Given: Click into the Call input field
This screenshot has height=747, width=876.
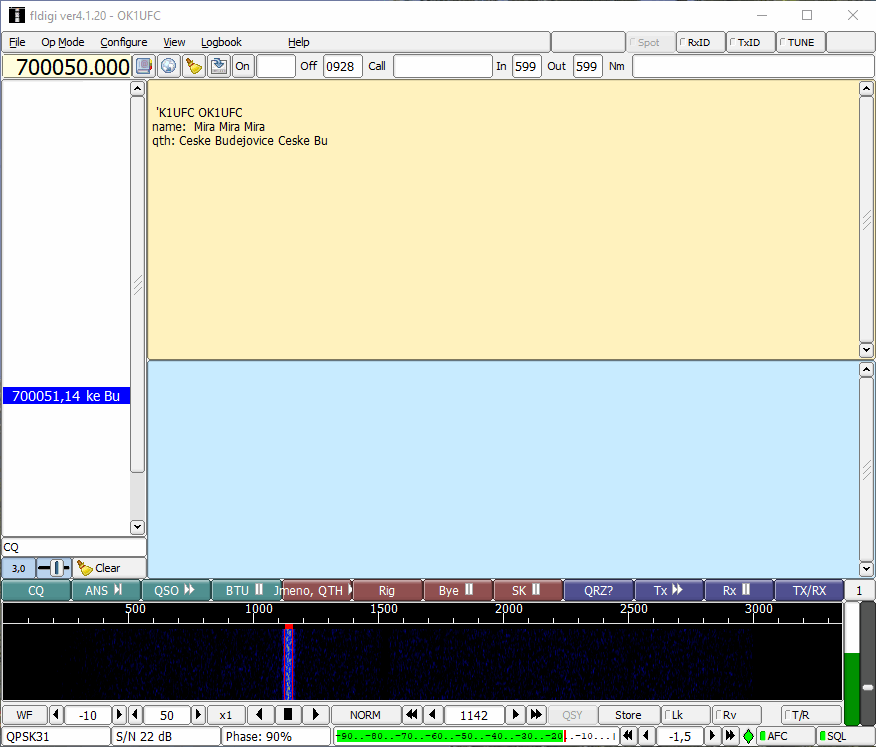Looking at the screenshot, I should coord(440,66).
